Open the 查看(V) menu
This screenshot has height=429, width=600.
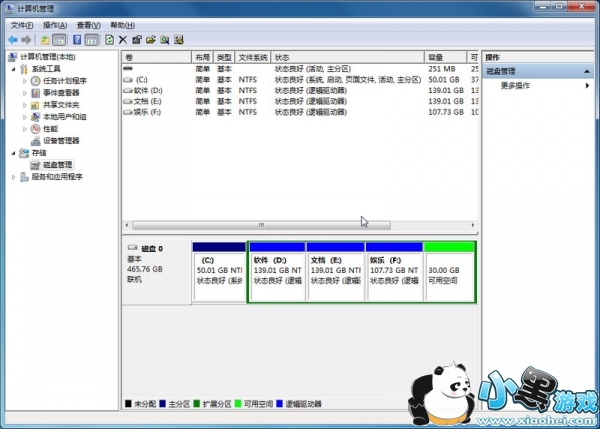pos(88,24)
